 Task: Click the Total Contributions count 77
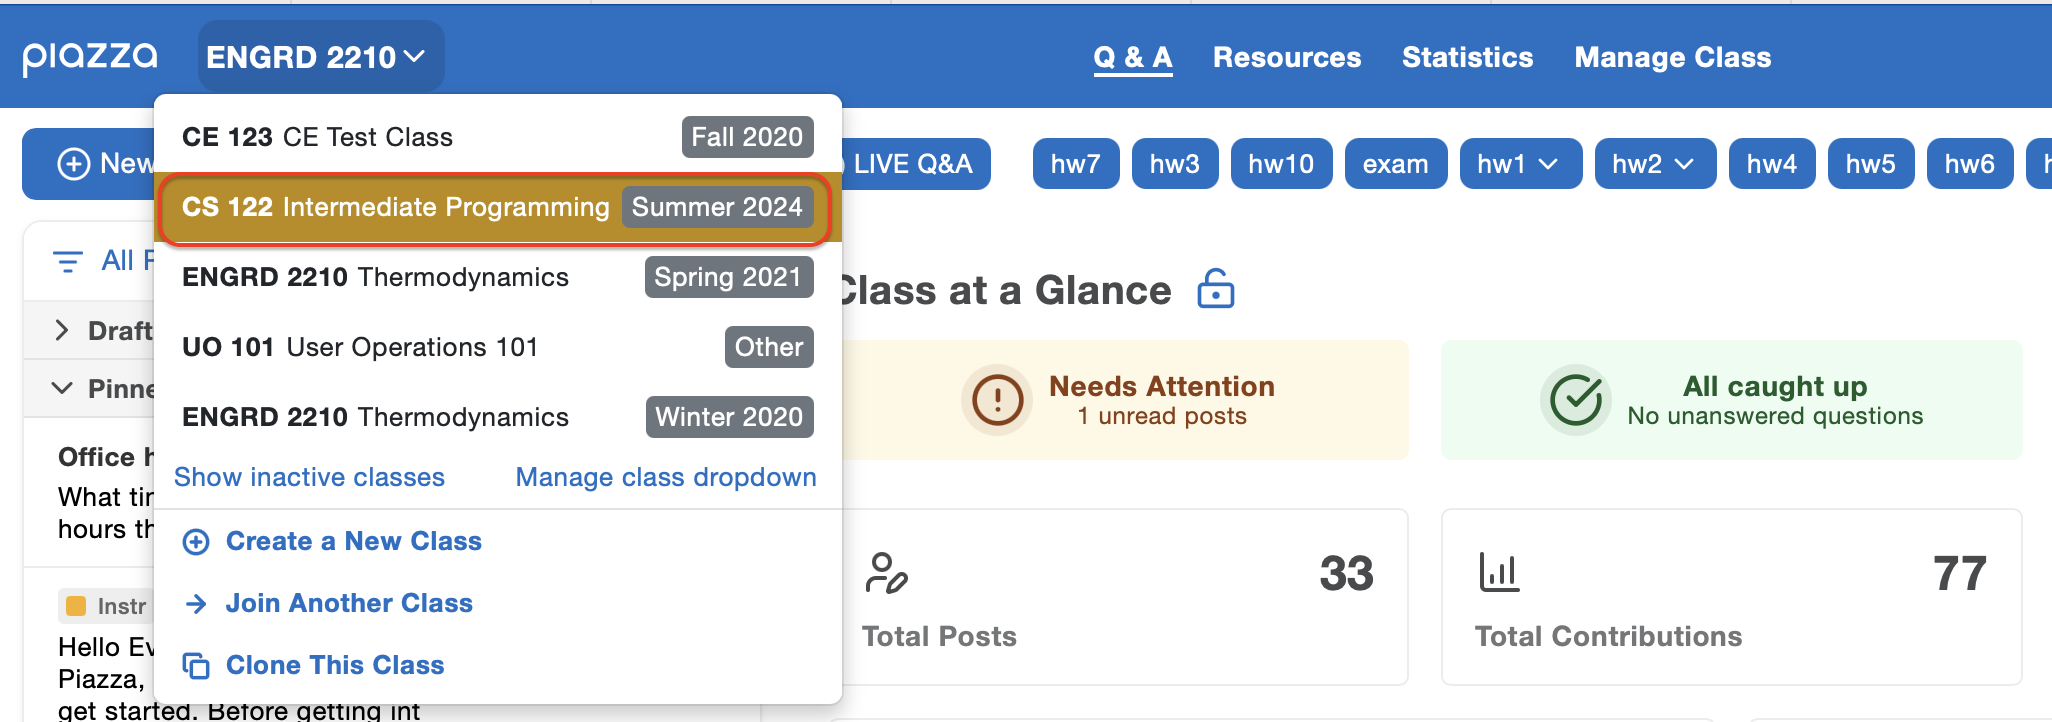click(x=1959, y=574)
